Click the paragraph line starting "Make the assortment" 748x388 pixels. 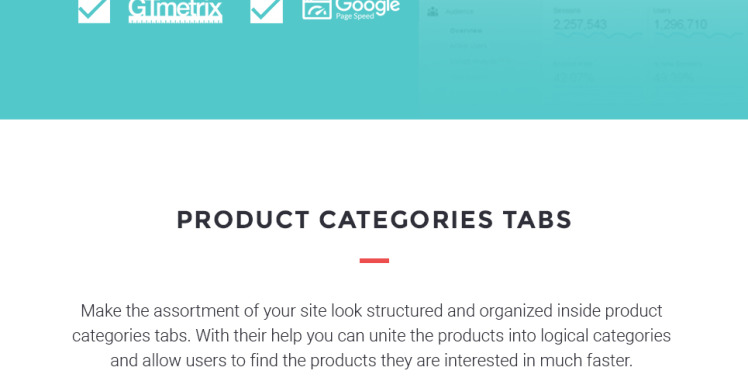[x=371, y=311]
